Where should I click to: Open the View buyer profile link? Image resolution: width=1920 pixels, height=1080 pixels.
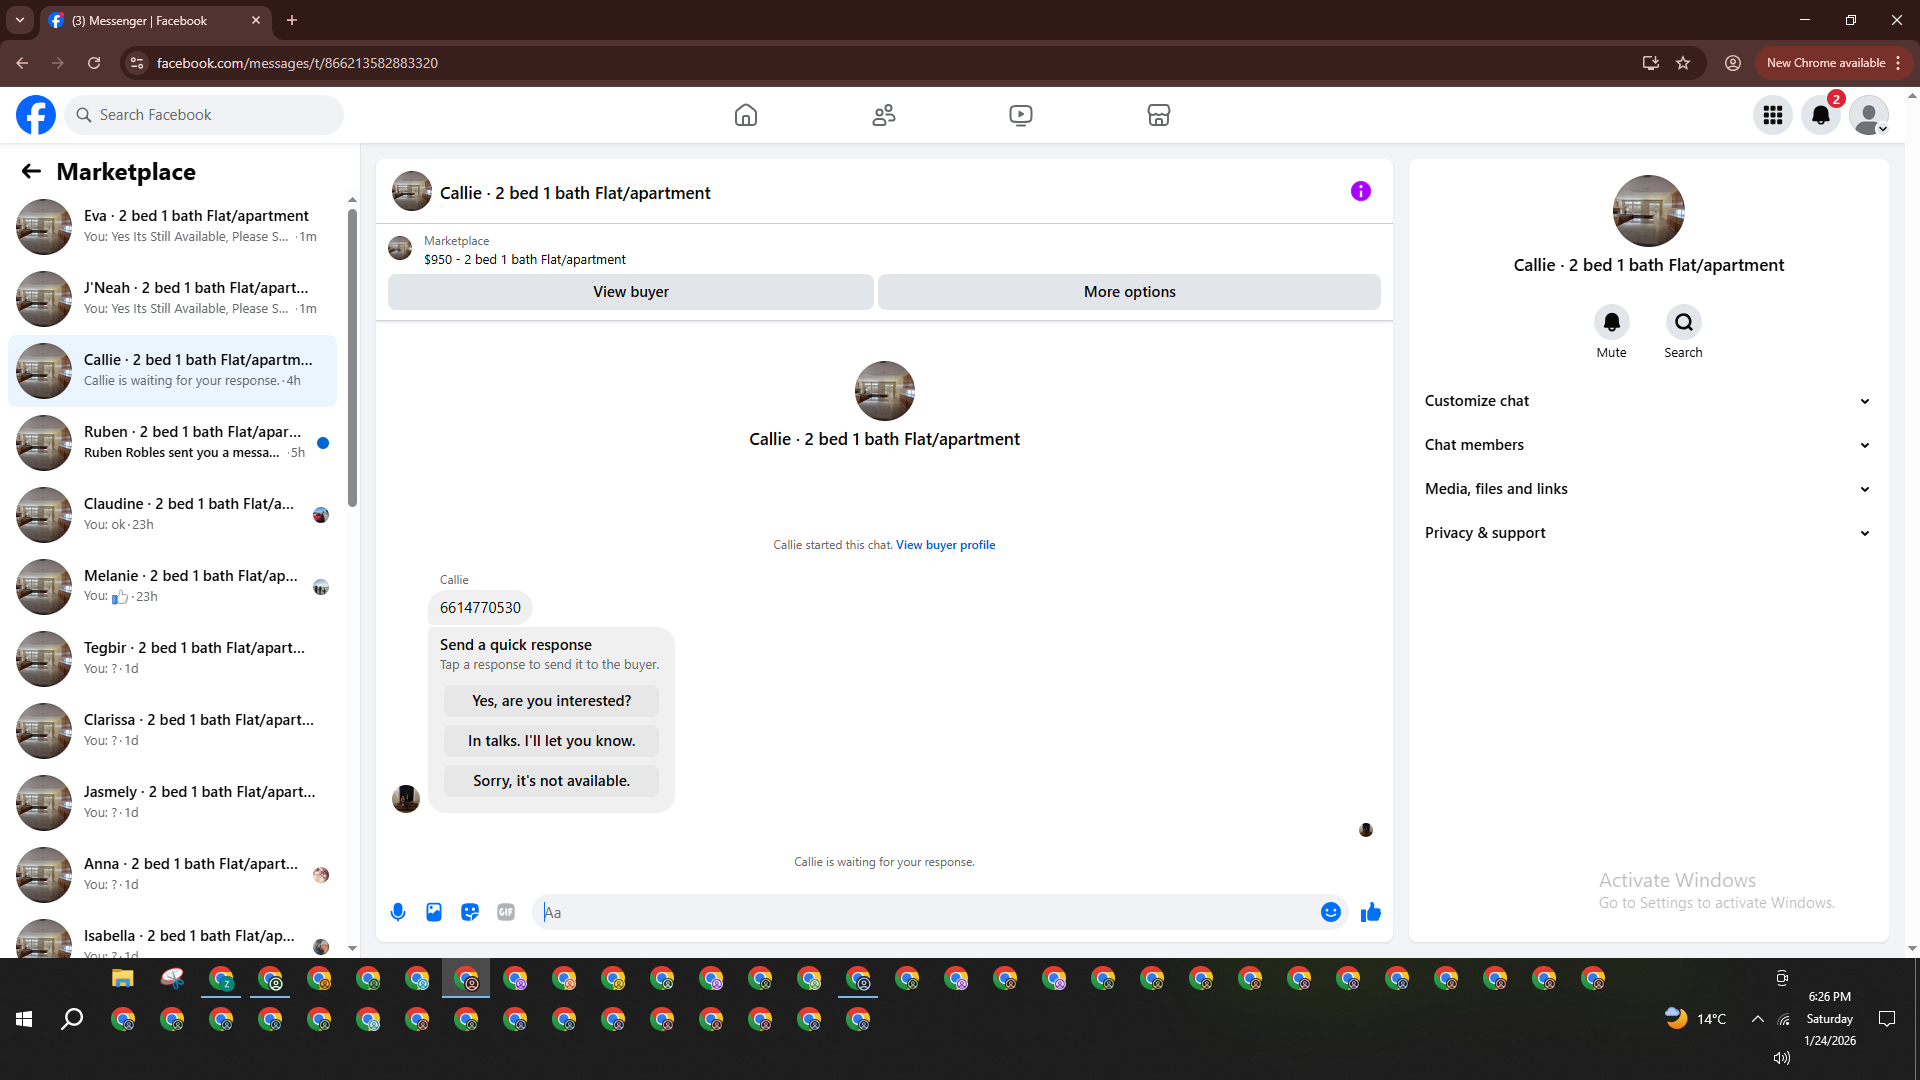click(x=945, y=545)
